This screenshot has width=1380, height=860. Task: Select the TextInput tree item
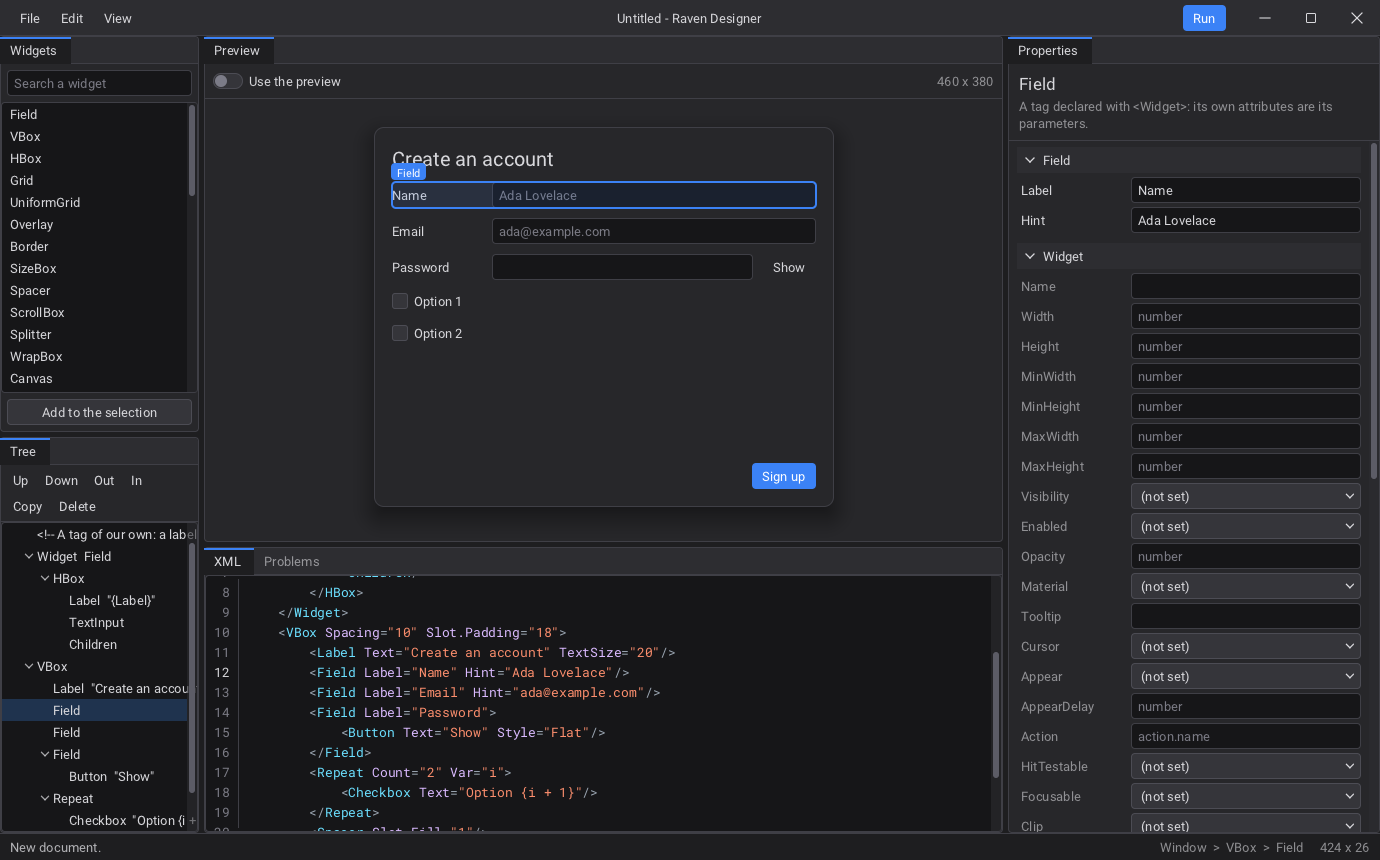point(96,622)
